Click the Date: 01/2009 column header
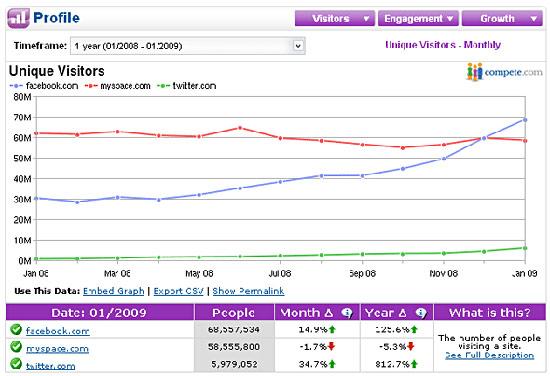The height and width of the screenshot is (376, 550). [x=100, y=313]
